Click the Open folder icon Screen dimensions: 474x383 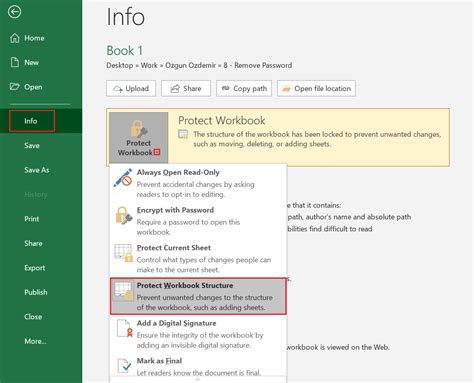point(14,87)
